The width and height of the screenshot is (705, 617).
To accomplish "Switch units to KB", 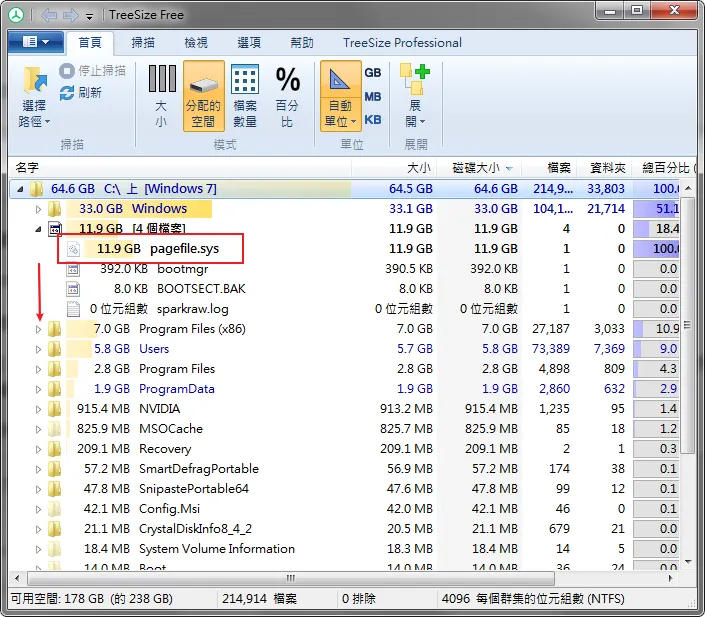I will click(373, 120).
